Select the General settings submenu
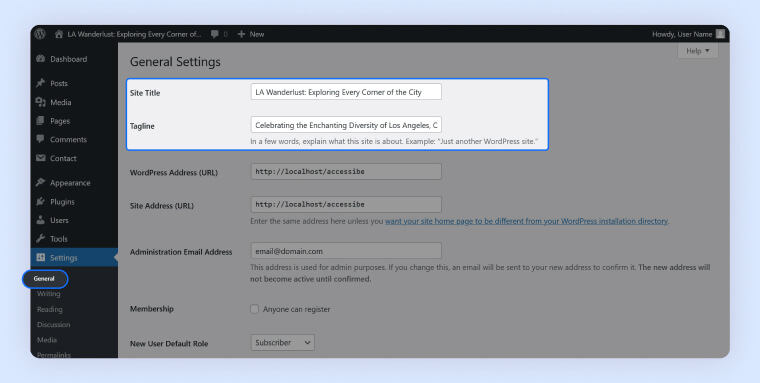This screenshot has height=383, width=760. 45,279
